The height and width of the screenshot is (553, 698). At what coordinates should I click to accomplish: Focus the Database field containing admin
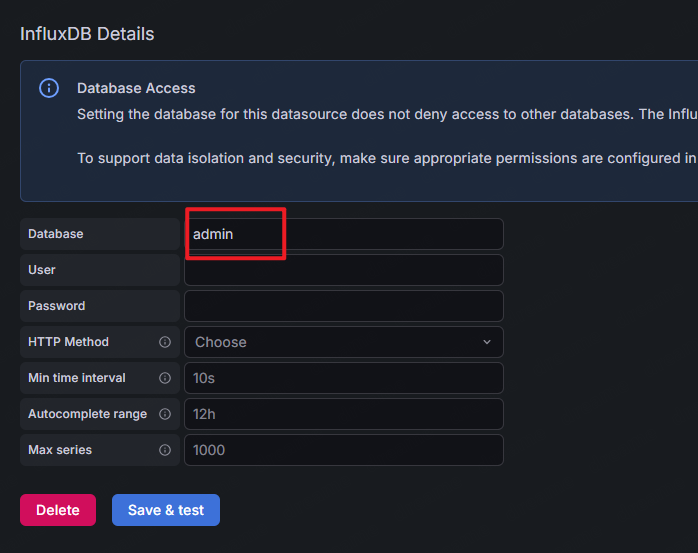(x=343, y=234)
